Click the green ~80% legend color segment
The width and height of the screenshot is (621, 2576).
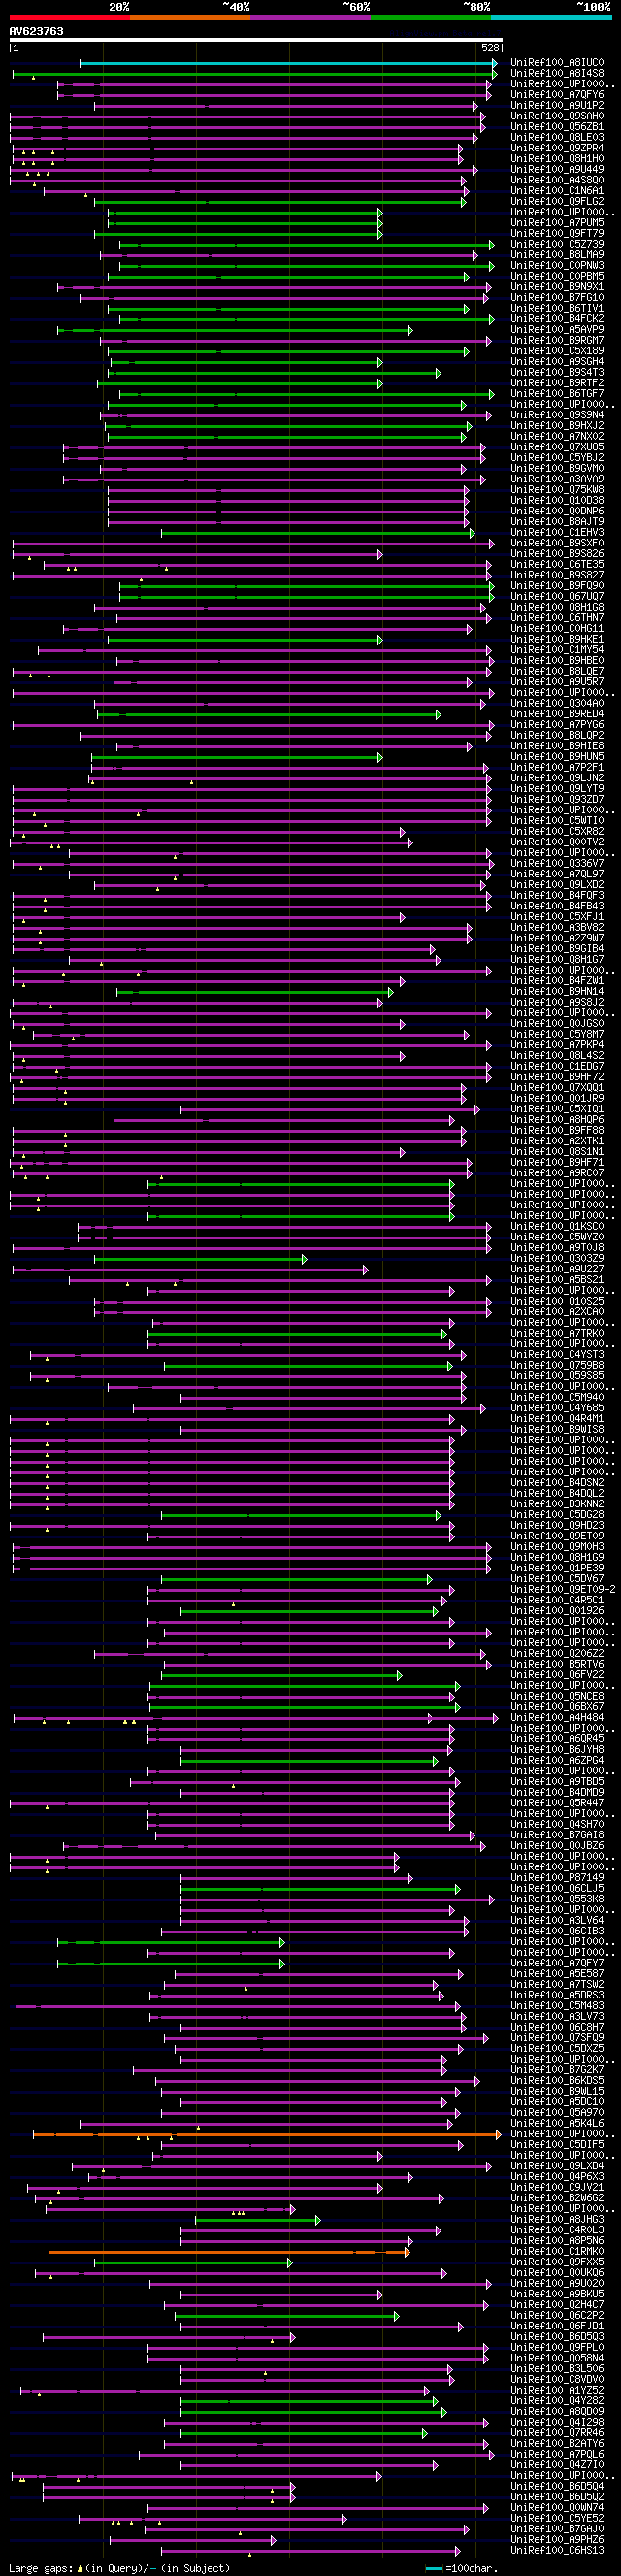pos(431,17)
